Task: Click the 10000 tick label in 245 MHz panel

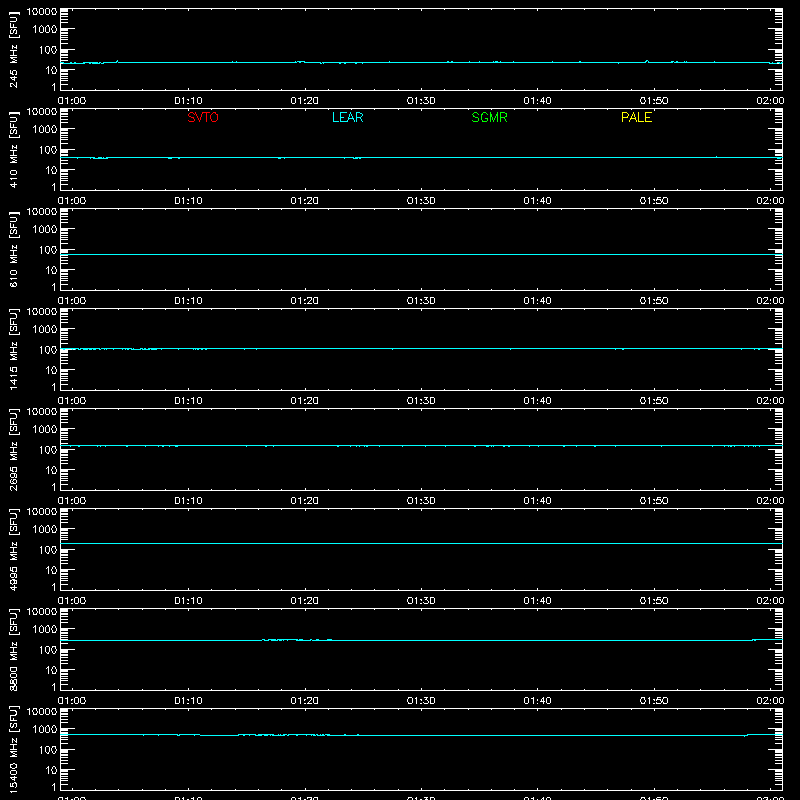Action: click(42, 12)
